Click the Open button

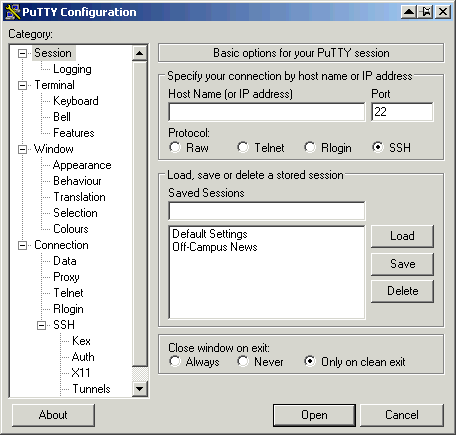(x=314, y=415)
